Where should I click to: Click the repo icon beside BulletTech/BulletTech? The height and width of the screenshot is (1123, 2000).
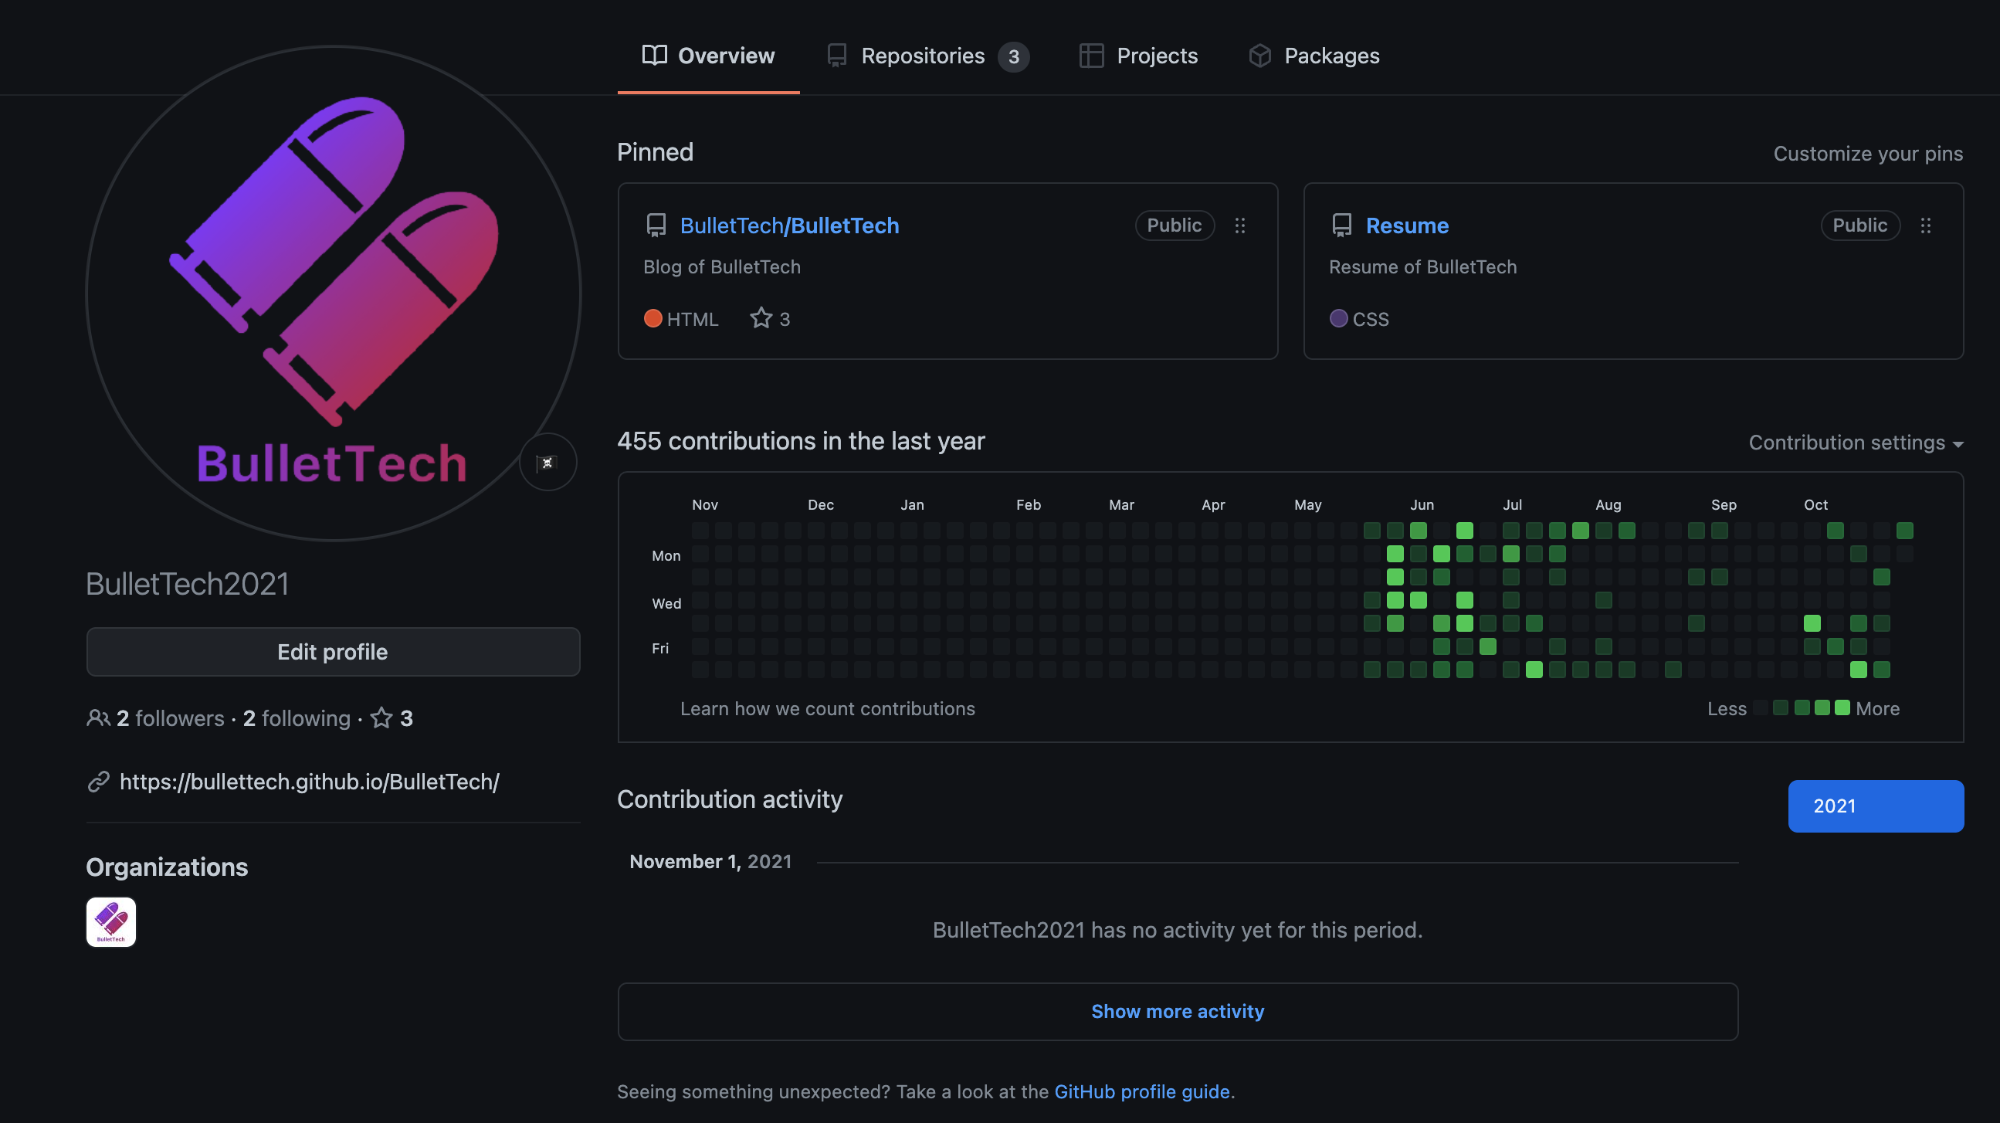tap(656, 226)
